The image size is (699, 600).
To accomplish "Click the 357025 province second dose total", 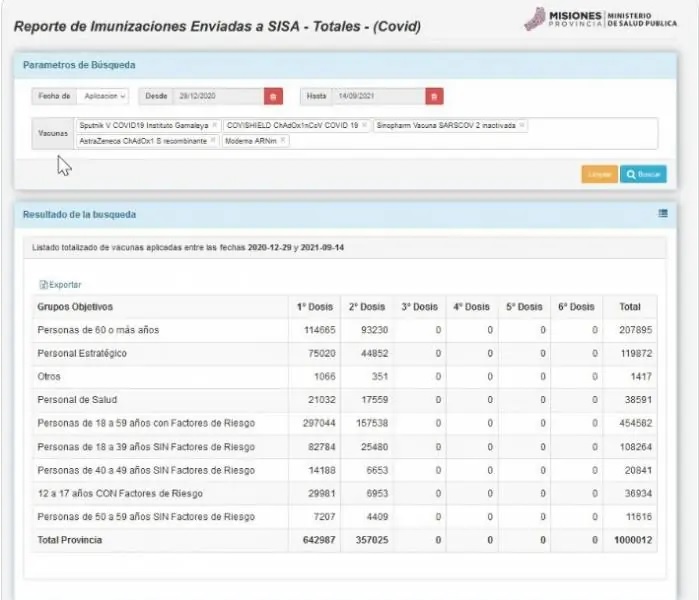I will pos(372,540).
